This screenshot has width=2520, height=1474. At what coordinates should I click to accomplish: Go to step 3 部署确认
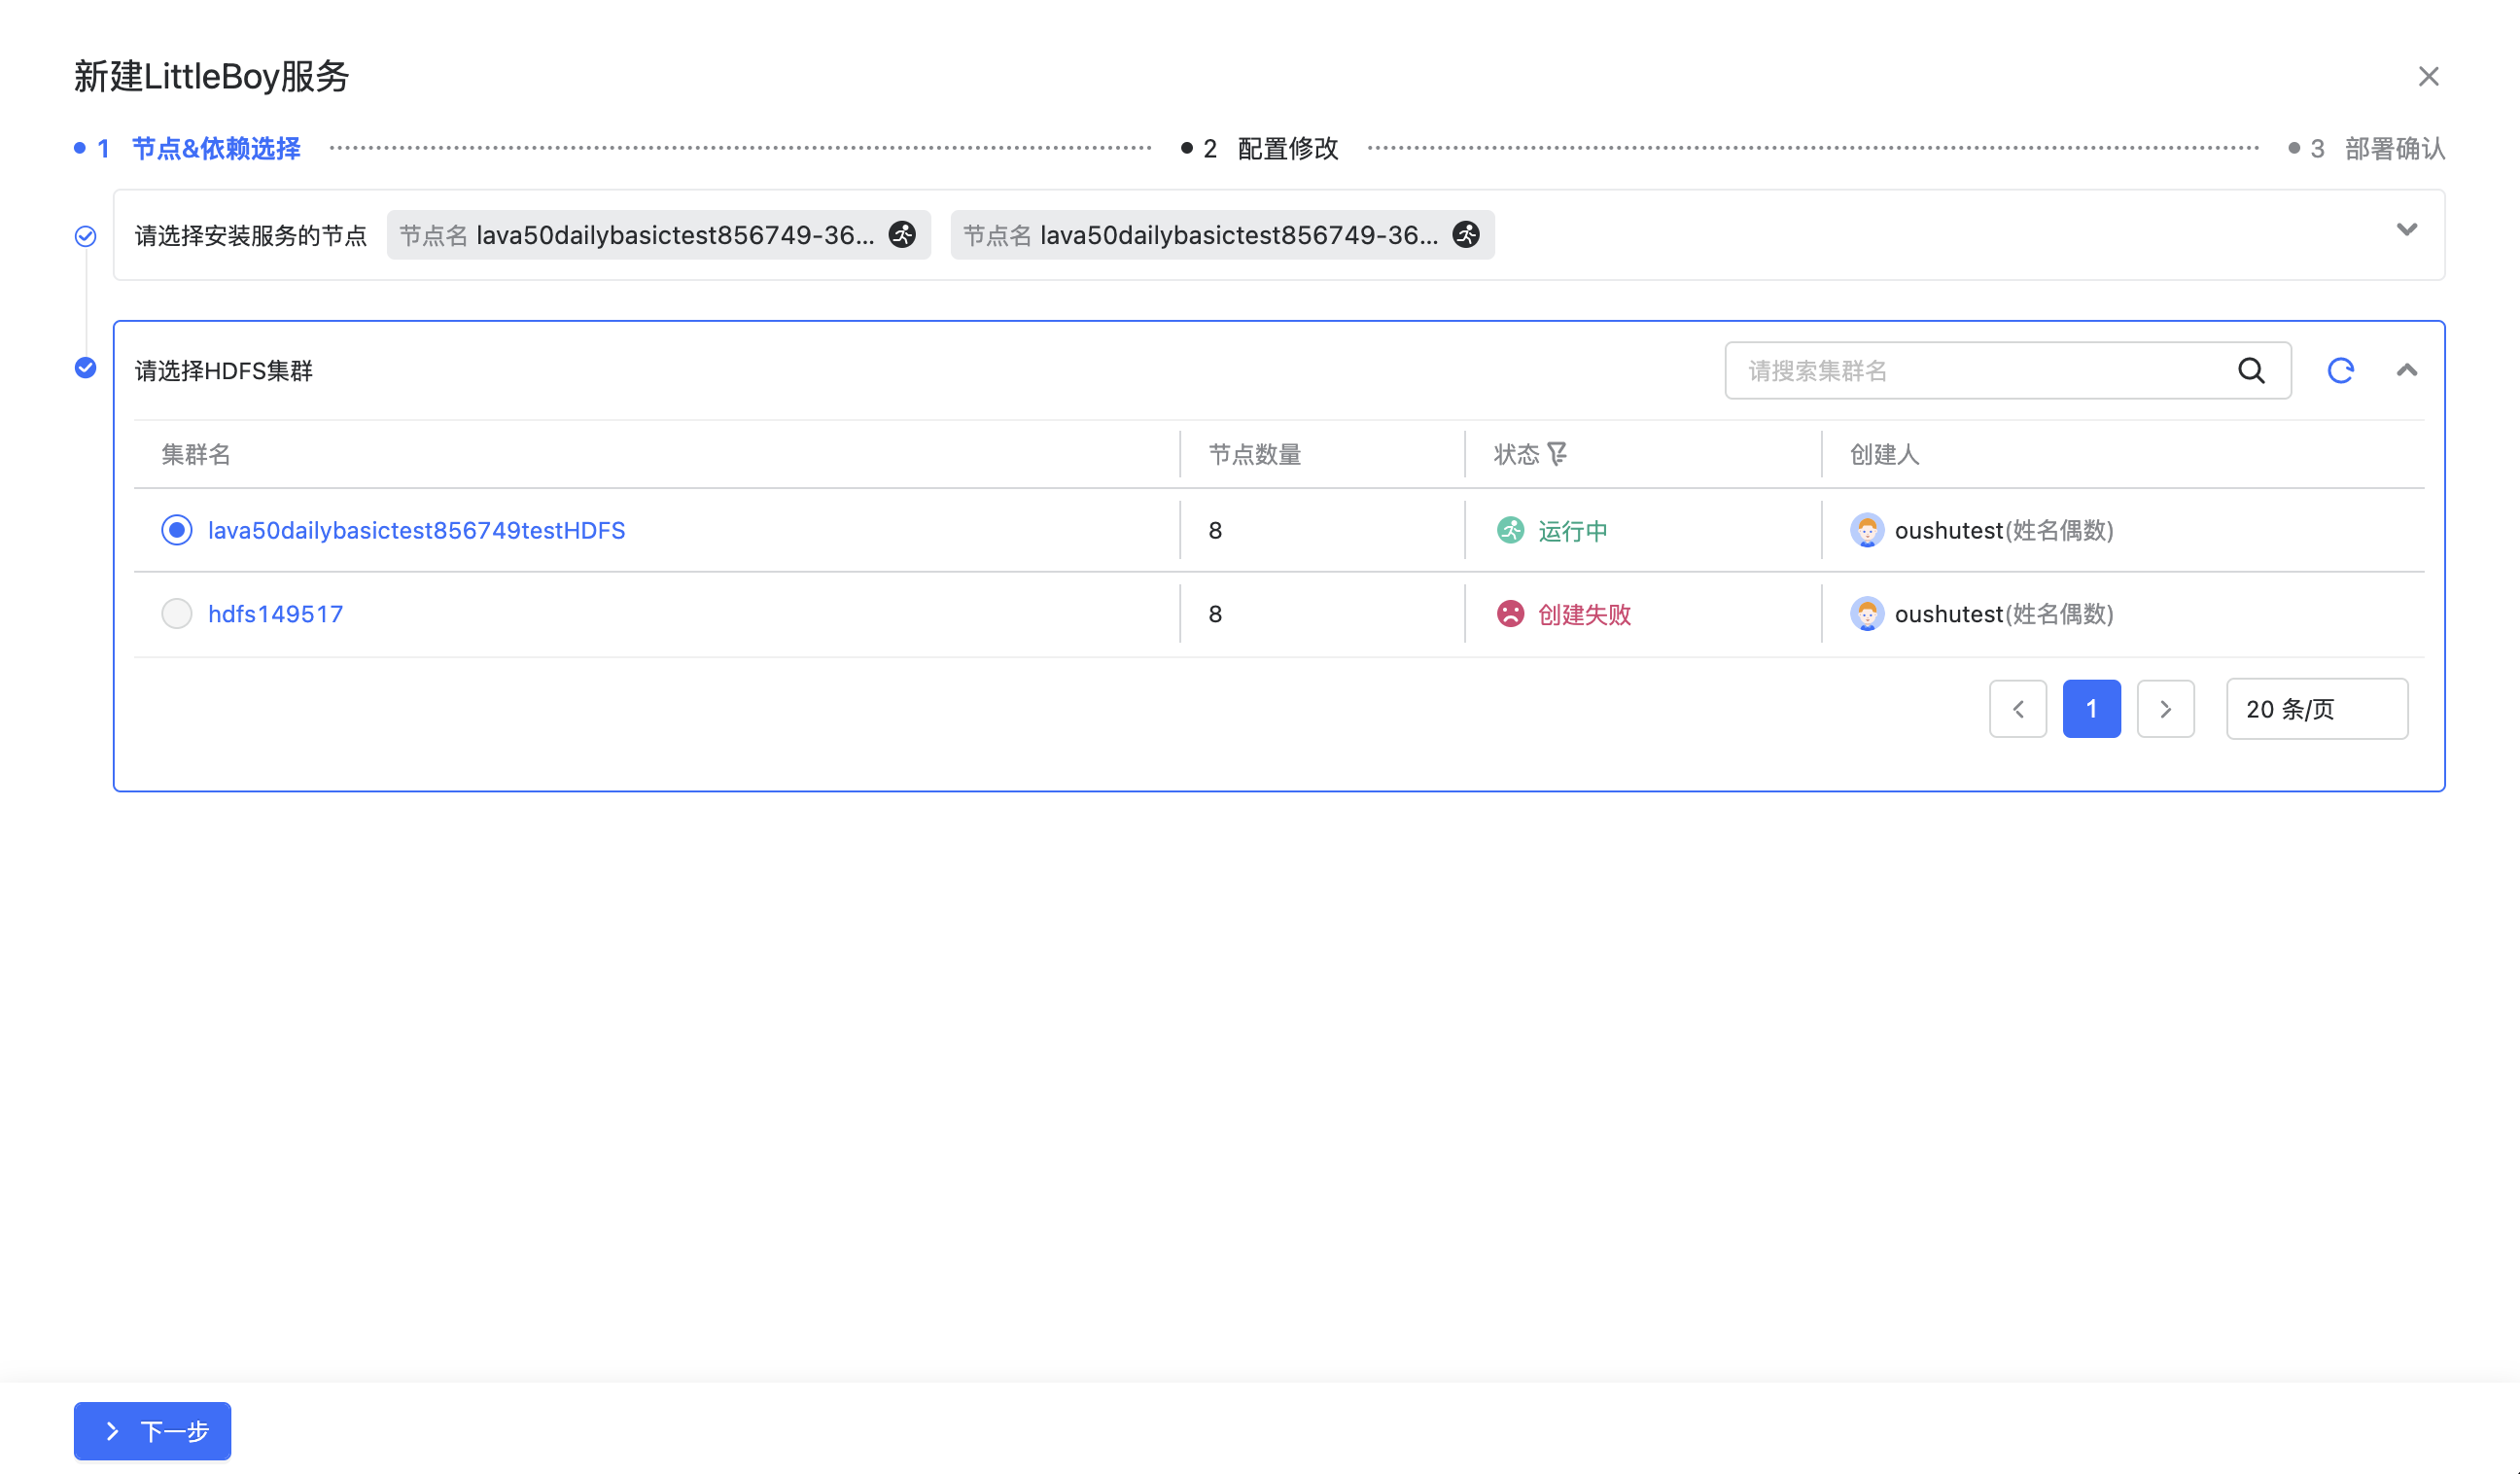(2393, 149)
